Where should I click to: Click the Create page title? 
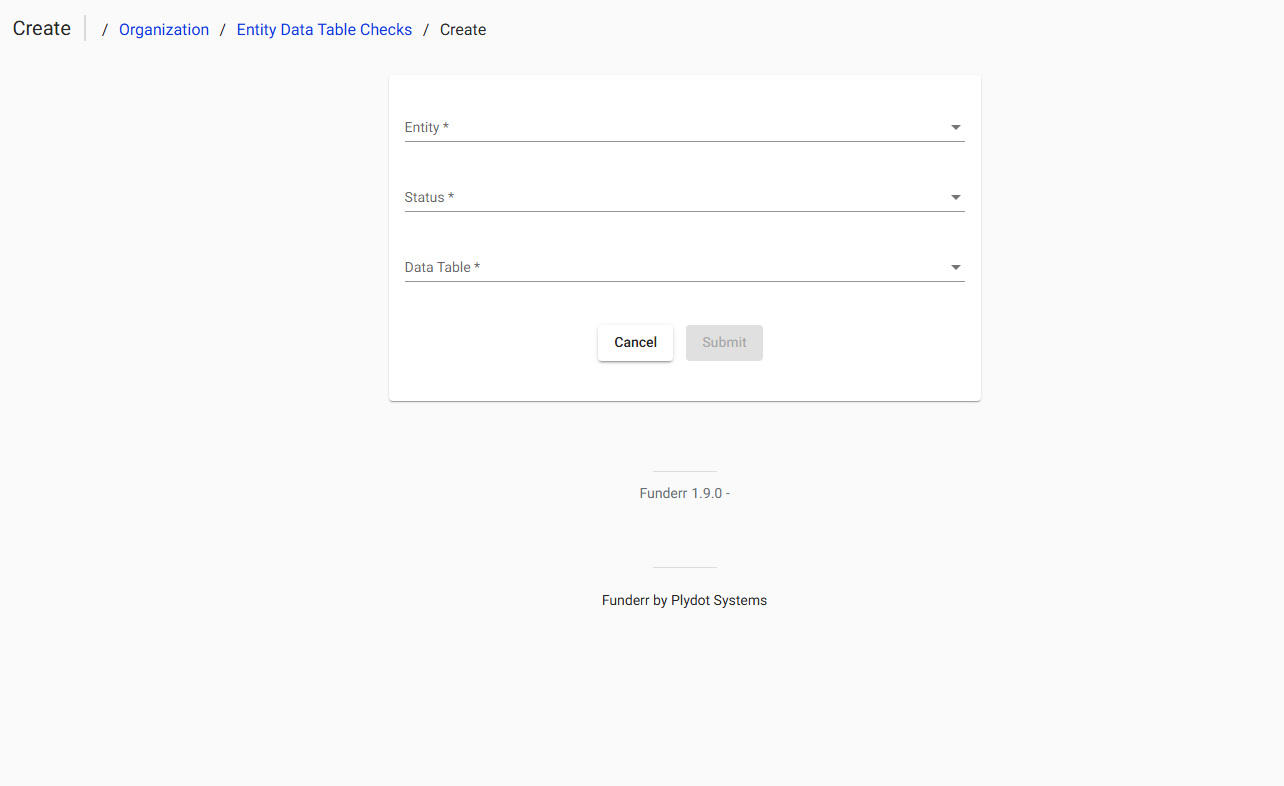pos(41,28)
